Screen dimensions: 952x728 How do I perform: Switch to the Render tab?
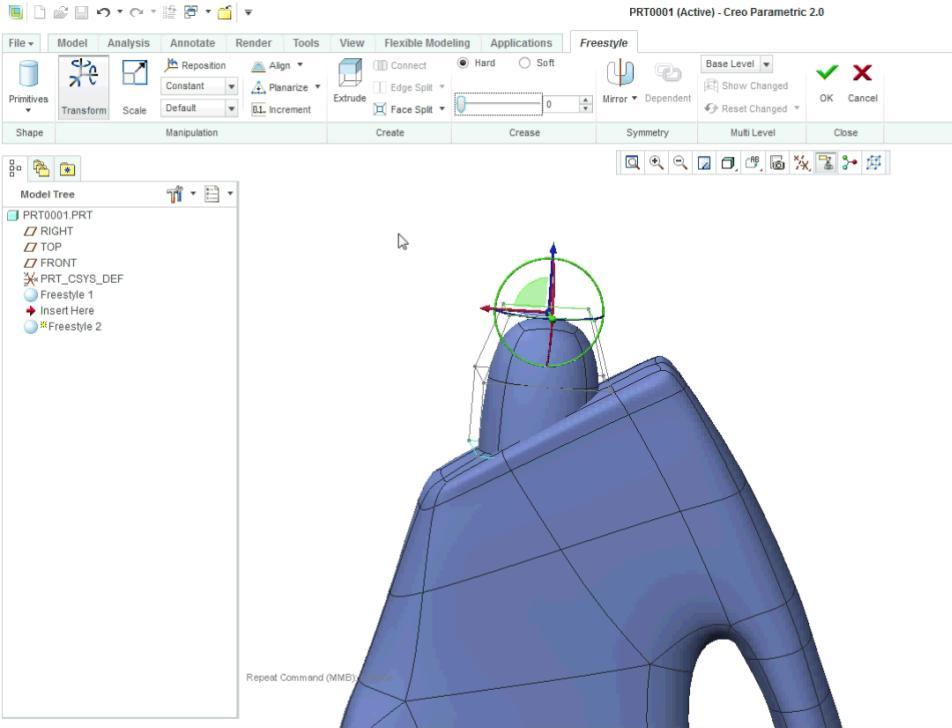tap(253, 43)
